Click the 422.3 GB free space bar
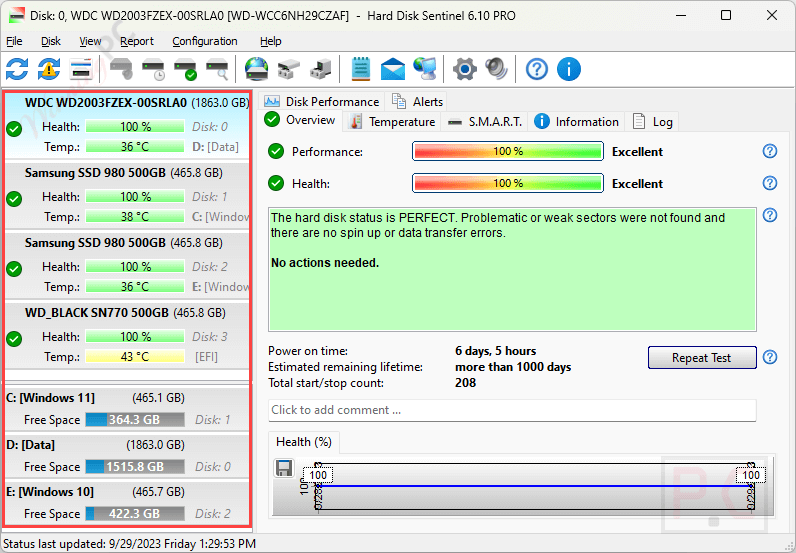796x553 pixels. tap(135, 514)
